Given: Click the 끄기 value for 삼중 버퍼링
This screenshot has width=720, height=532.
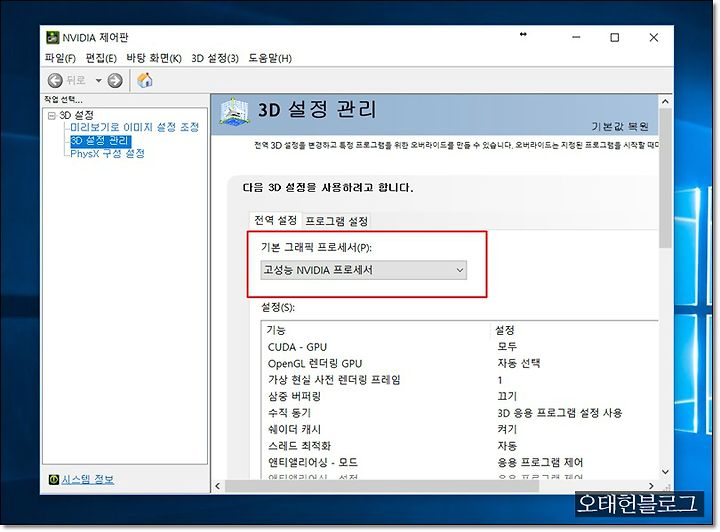Looking at the screenshot, I should coord(507,397).
